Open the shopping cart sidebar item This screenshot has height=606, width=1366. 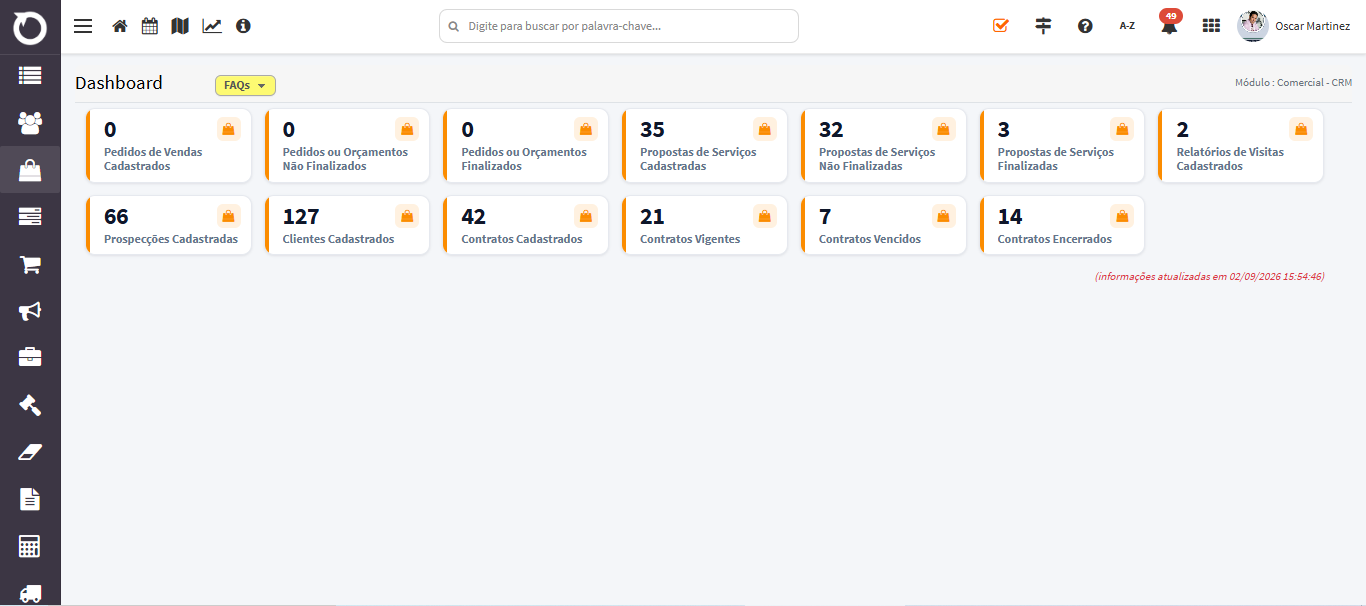(30, 264)
